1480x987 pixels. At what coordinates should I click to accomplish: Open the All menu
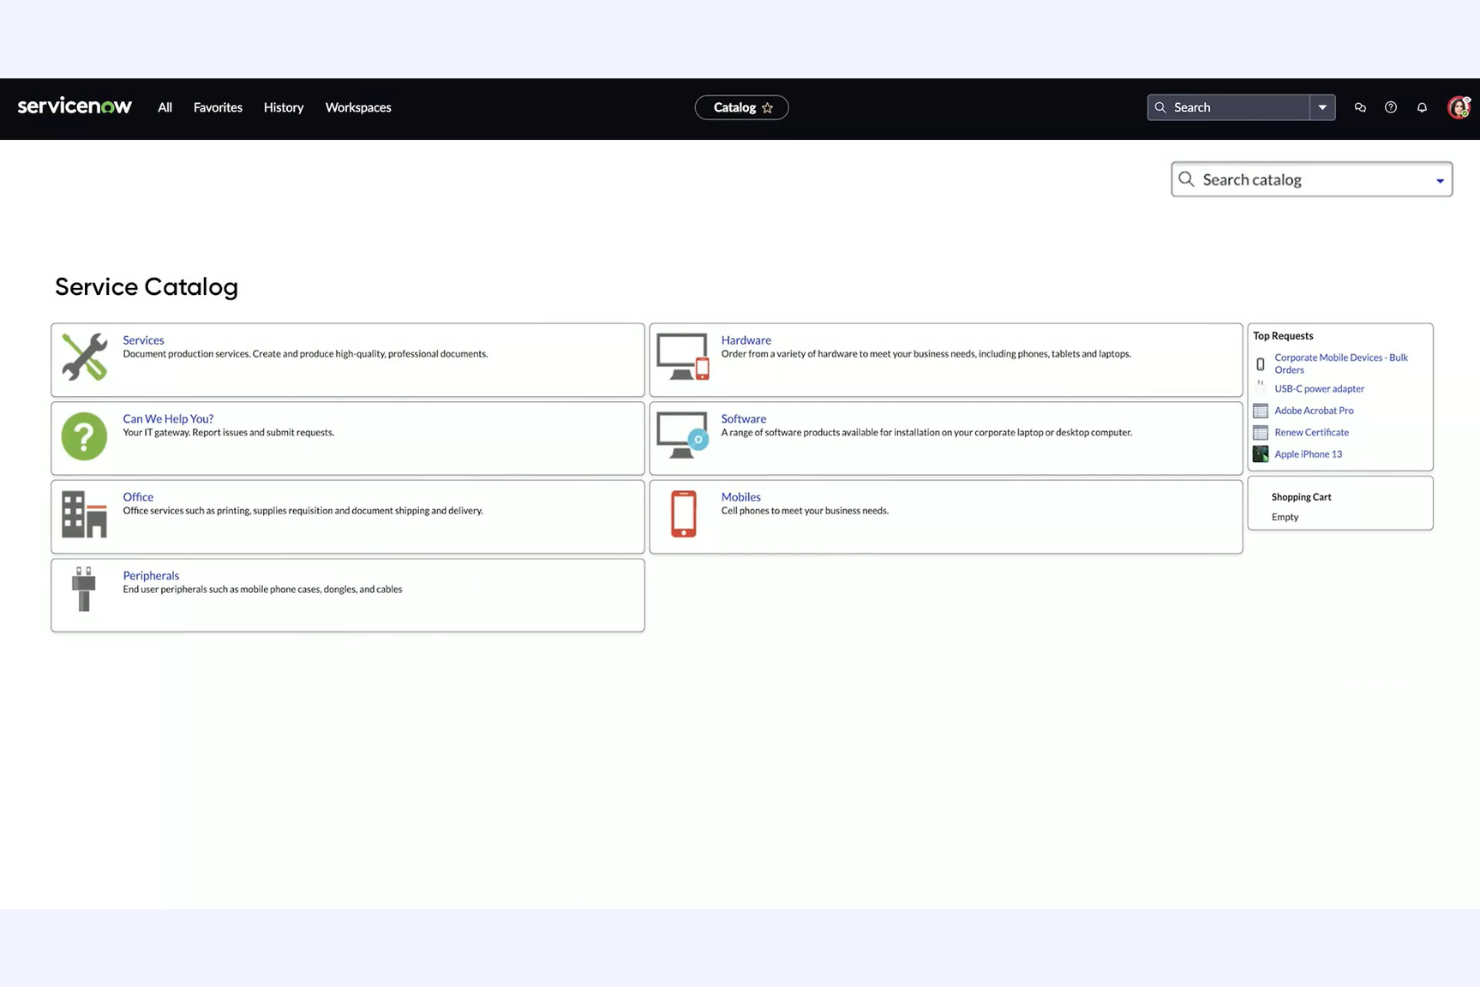(164, 107)
